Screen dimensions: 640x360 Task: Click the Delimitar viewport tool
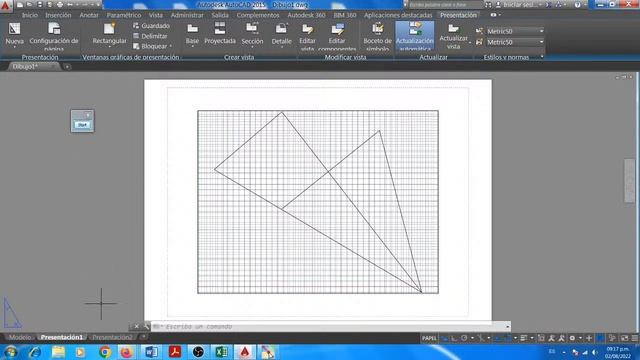click(150, 36)
